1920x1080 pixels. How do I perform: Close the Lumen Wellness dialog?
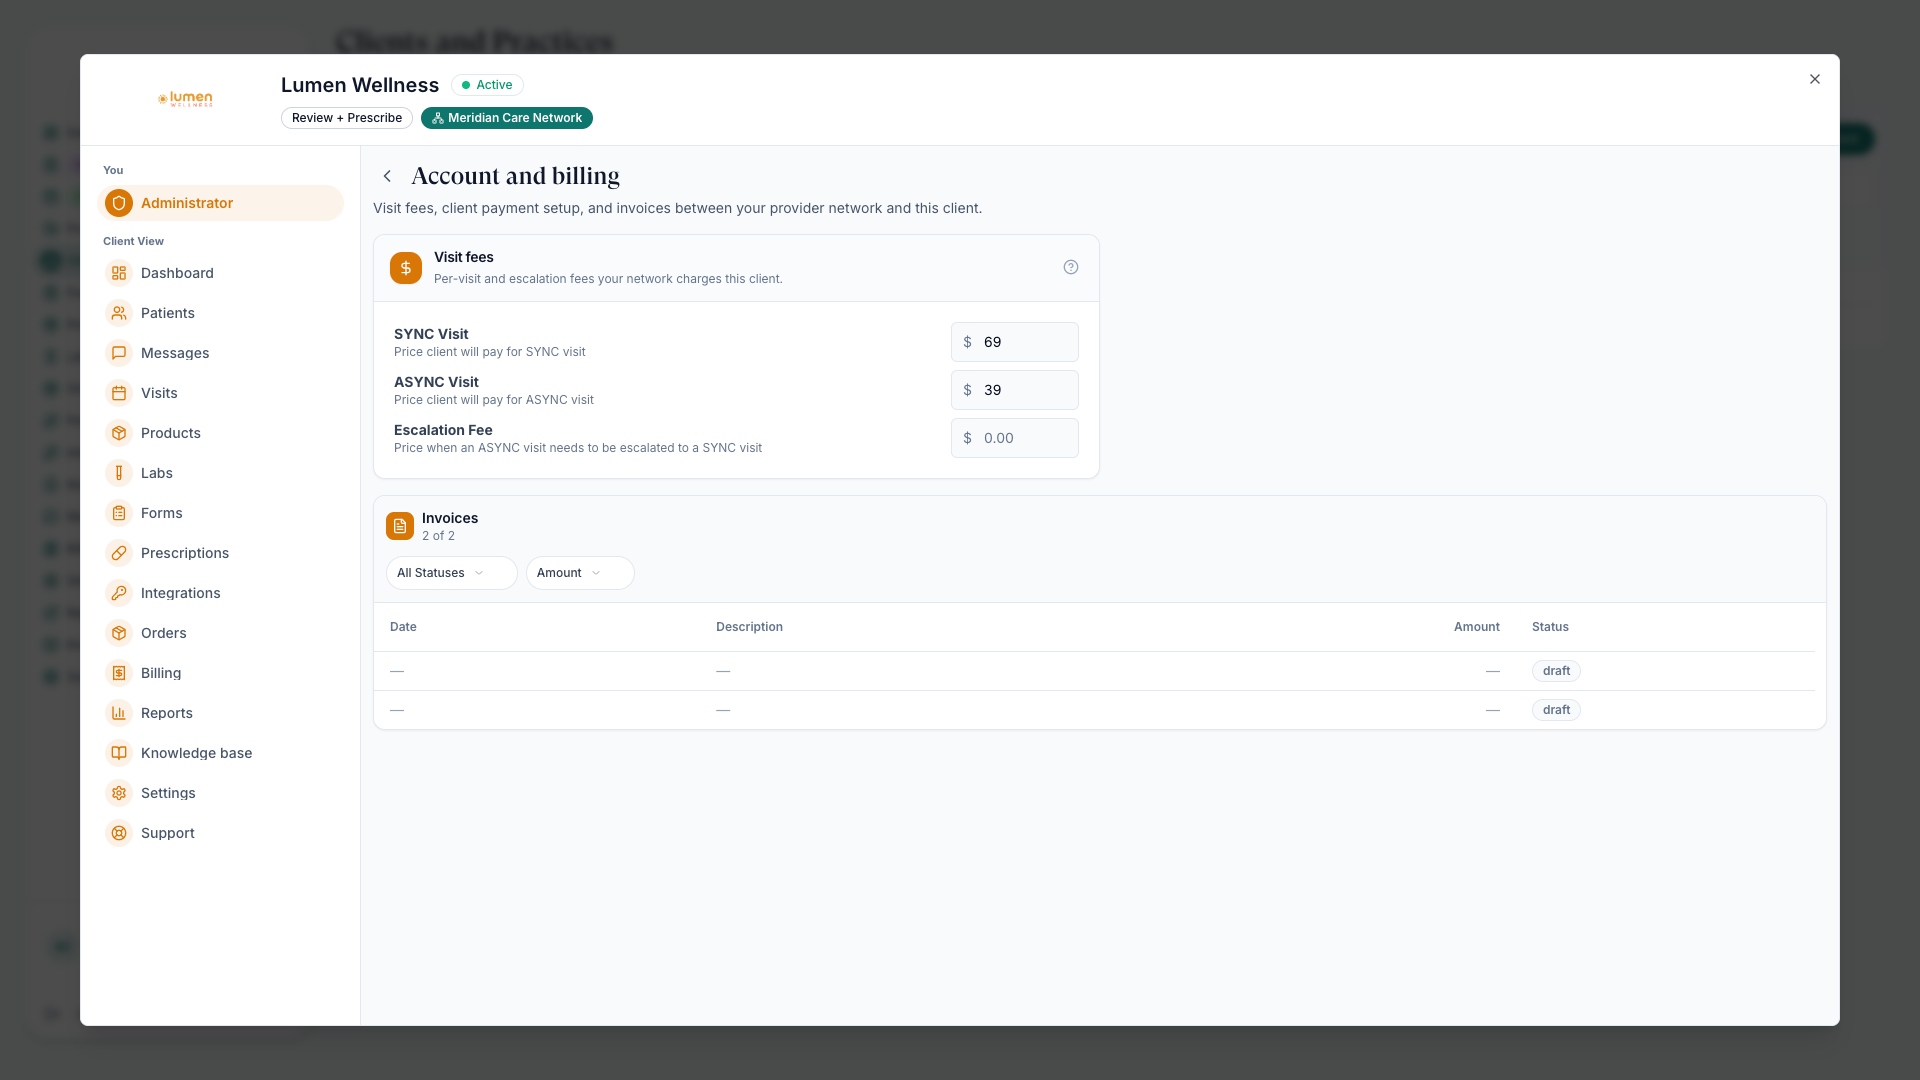point(1815,79)
